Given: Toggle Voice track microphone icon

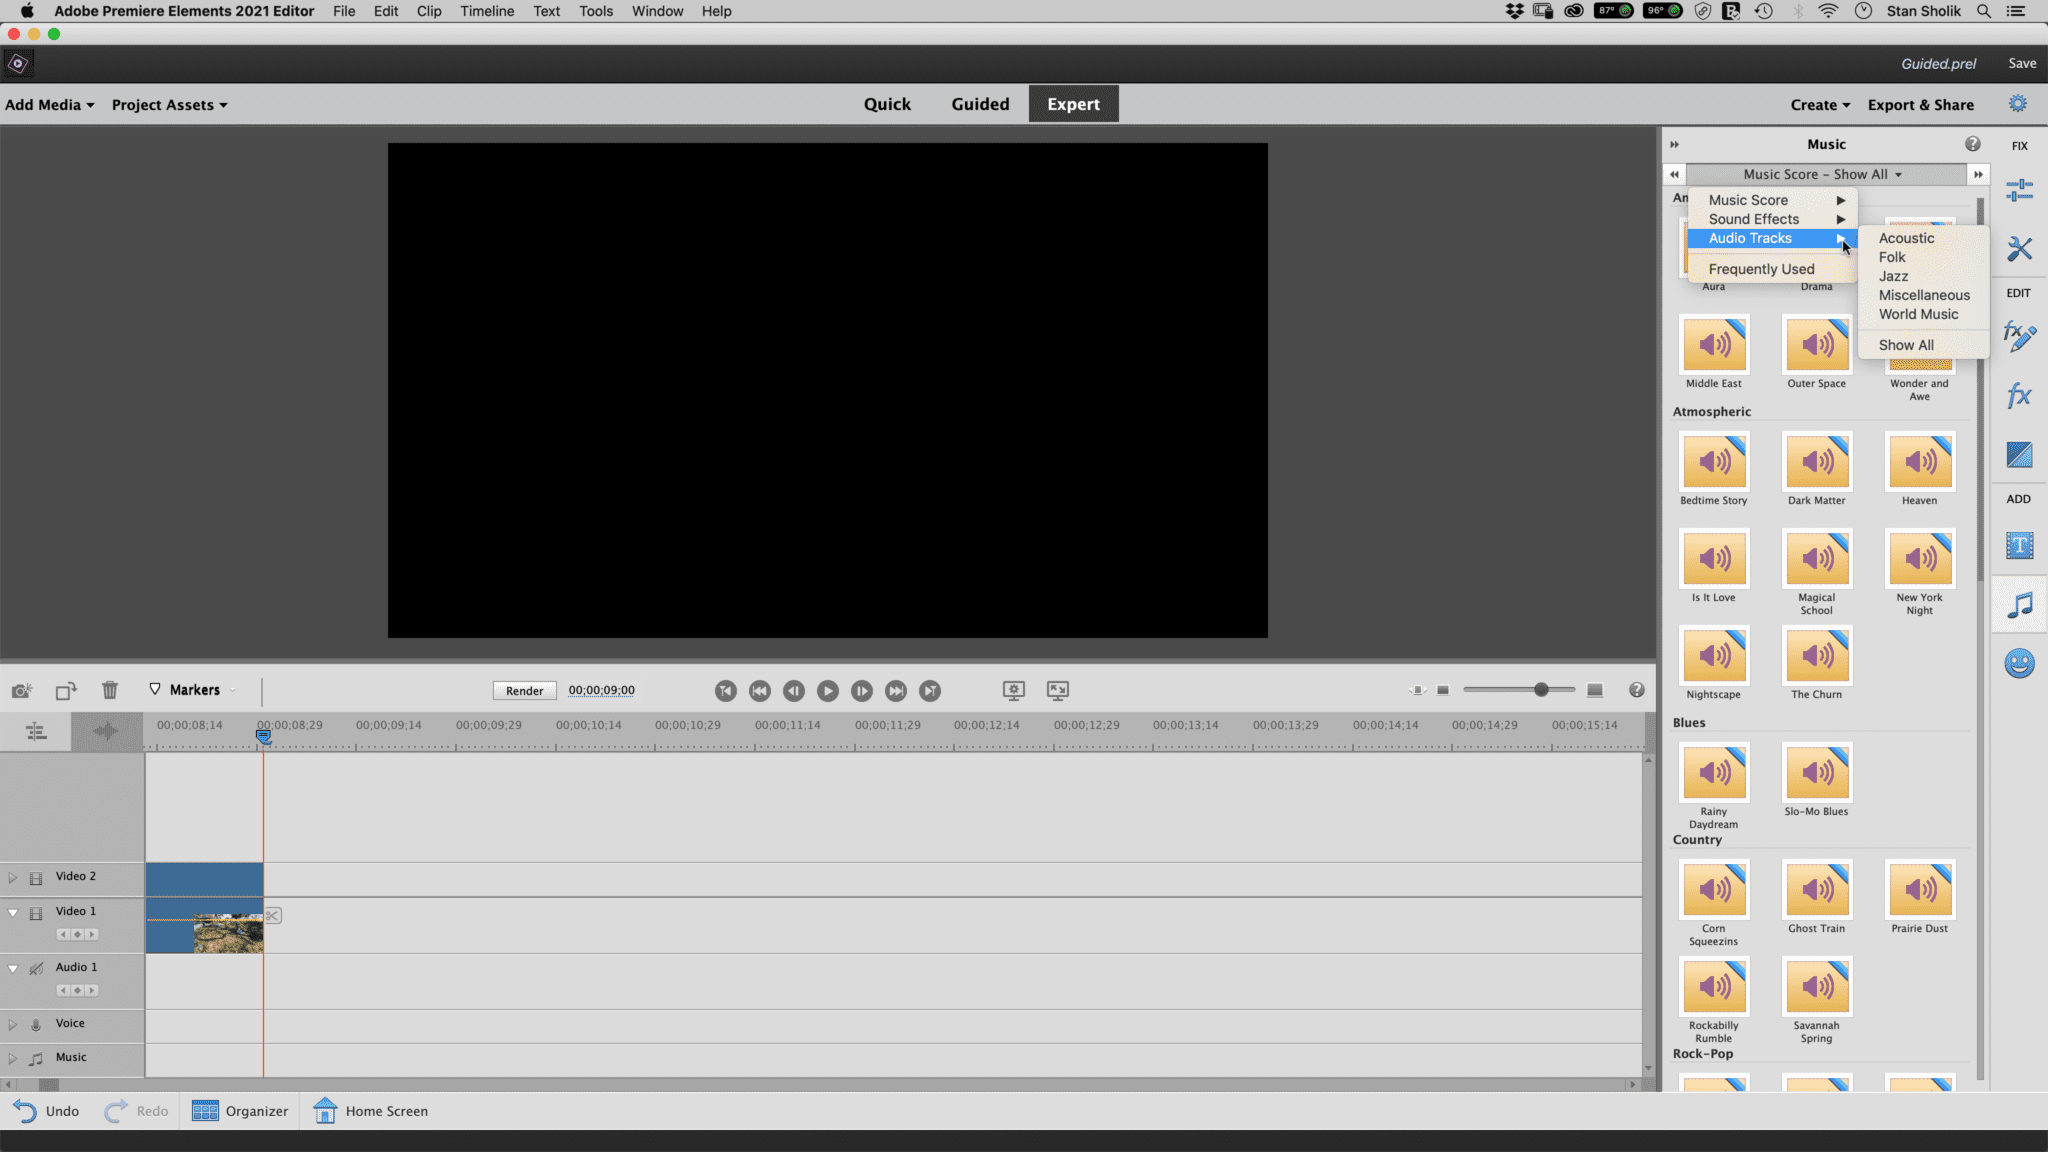Looking at the screenshot, I should [36, 1025].
